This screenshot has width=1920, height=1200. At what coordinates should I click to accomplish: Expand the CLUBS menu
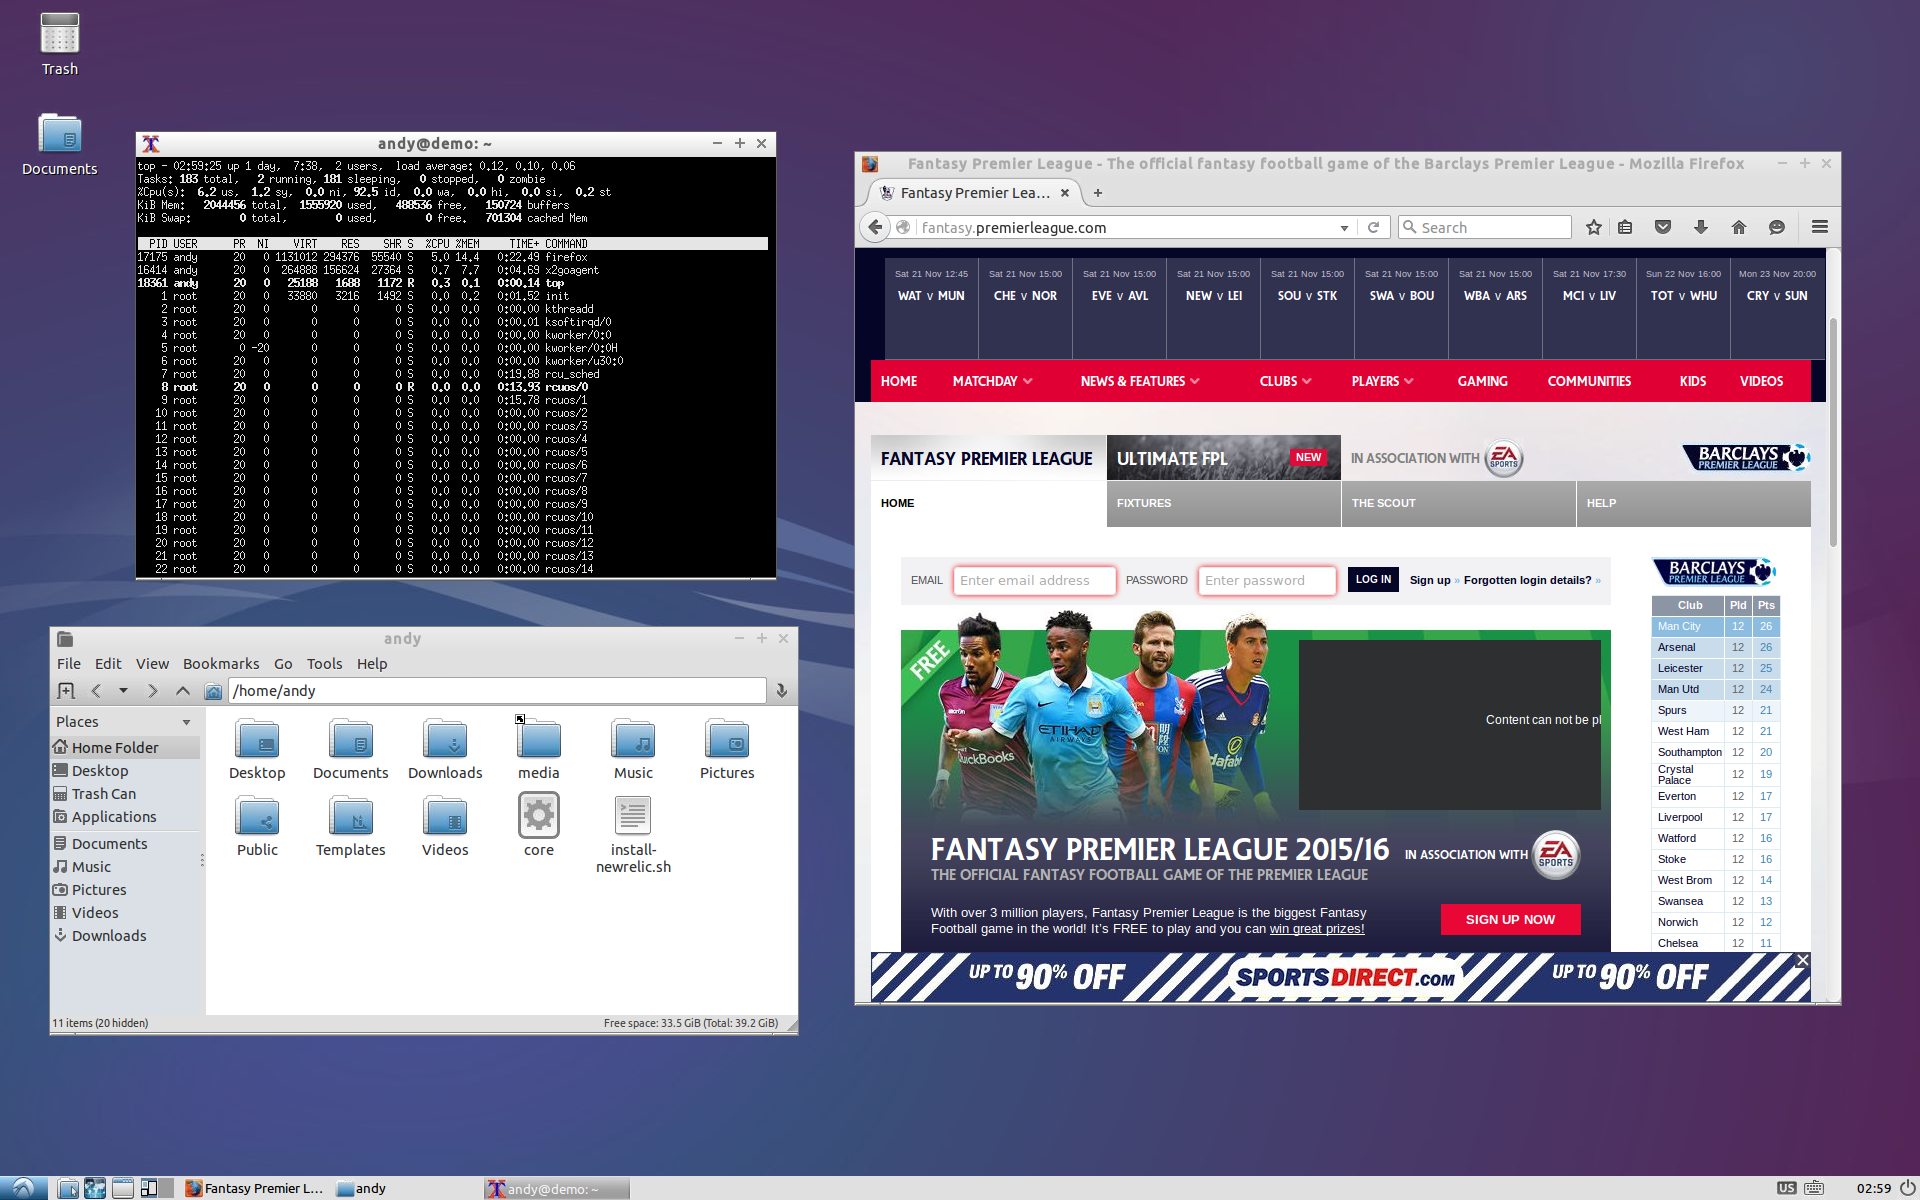[1285, 381]
